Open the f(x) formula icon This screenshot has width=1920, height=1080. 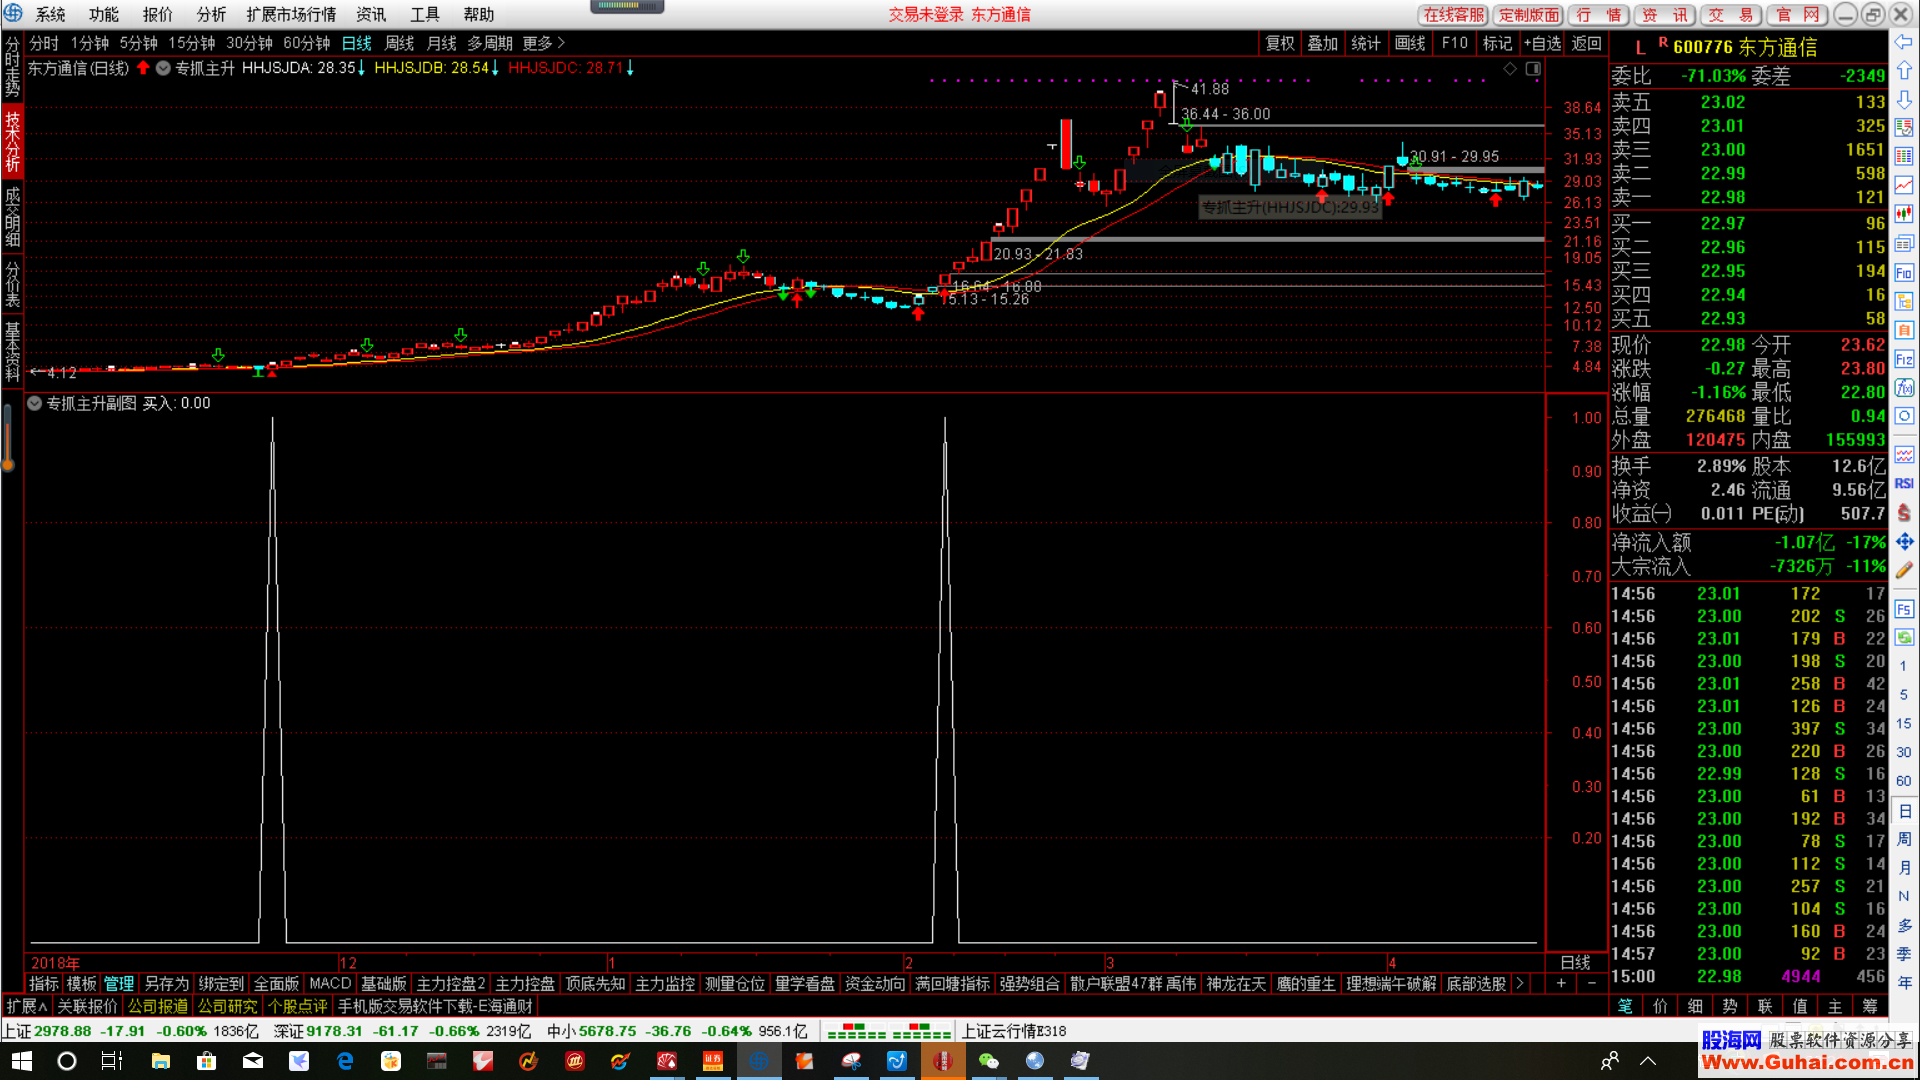pos(1904,388)
